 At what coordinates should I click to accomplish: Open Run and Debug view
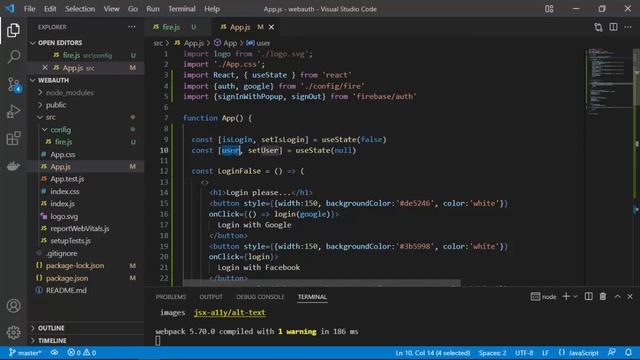point(13,111)
